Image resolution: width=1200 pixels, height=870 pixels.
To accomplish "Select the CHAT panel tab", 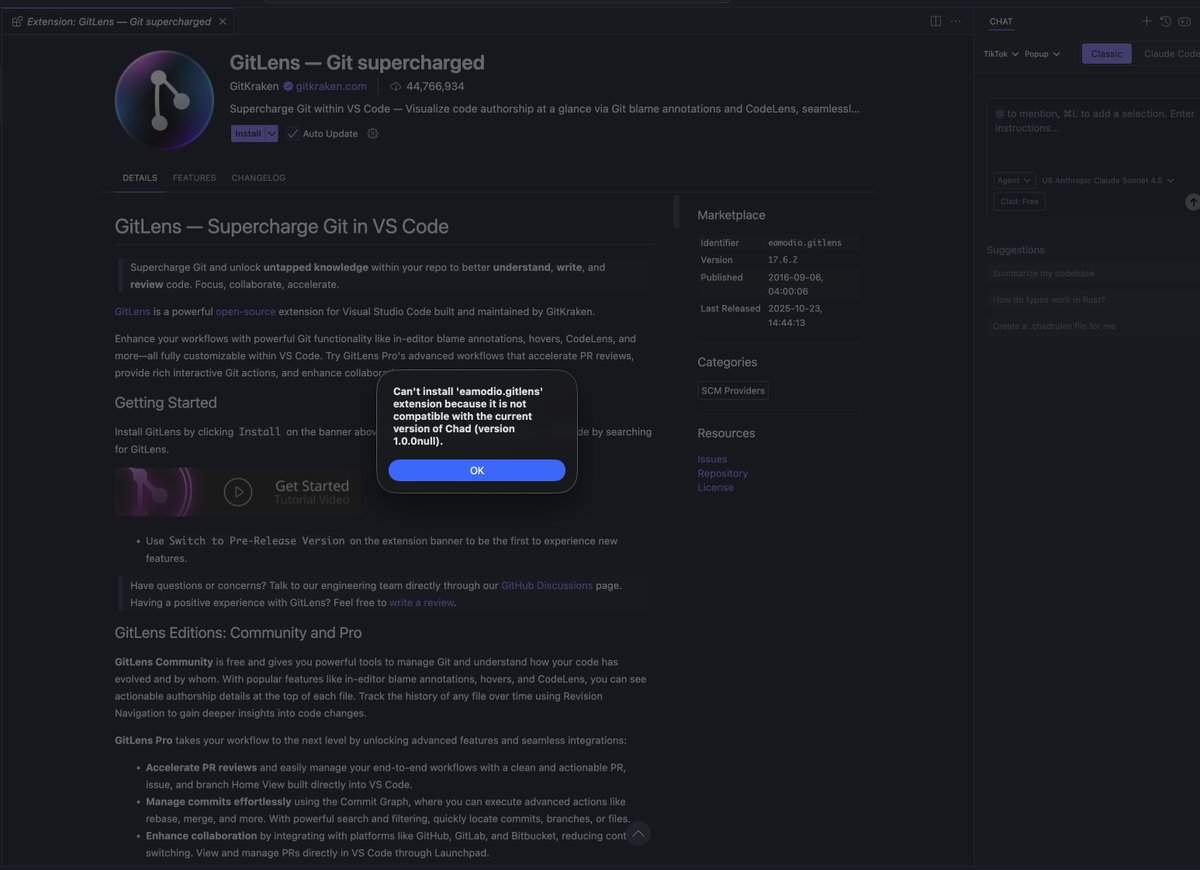I will coord(1001,21).
